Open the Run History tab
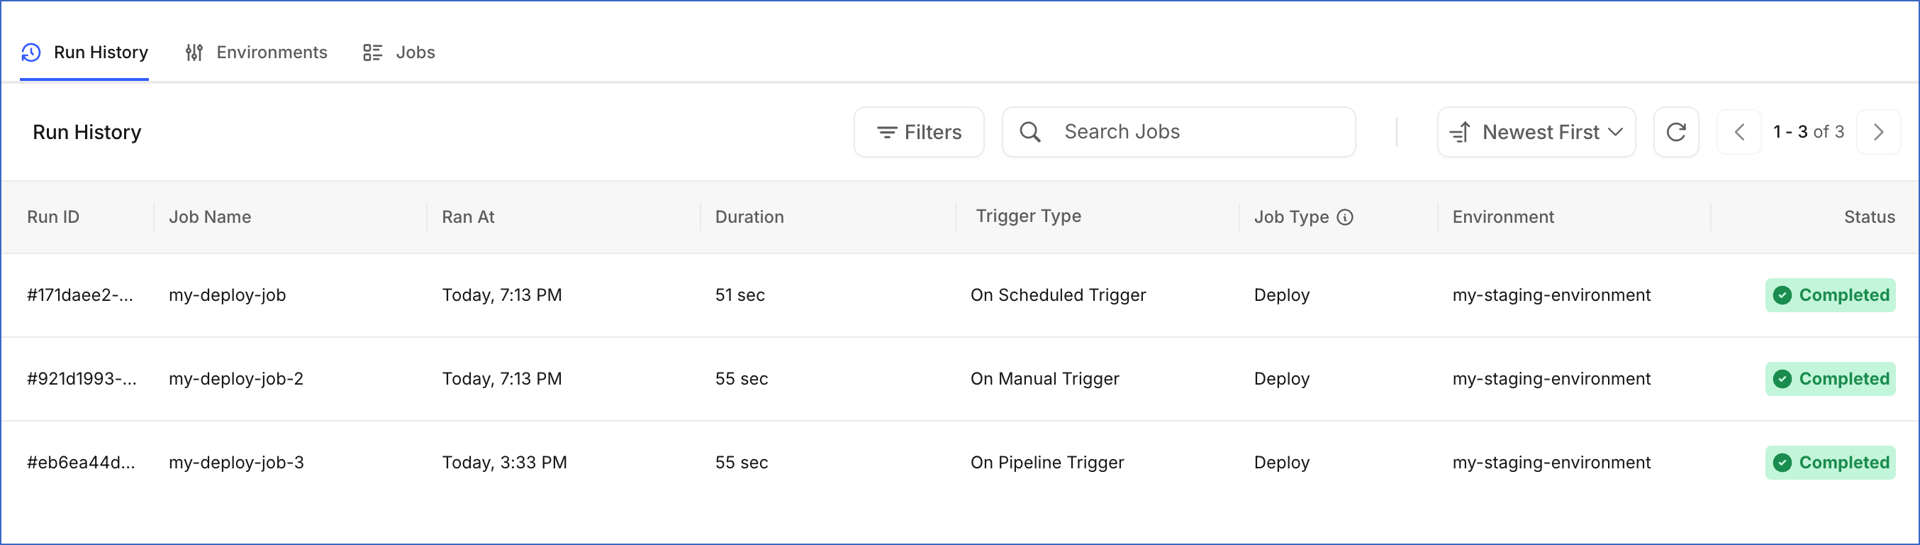This screenshot has height=545, width=1920. [x=85, y=52]
